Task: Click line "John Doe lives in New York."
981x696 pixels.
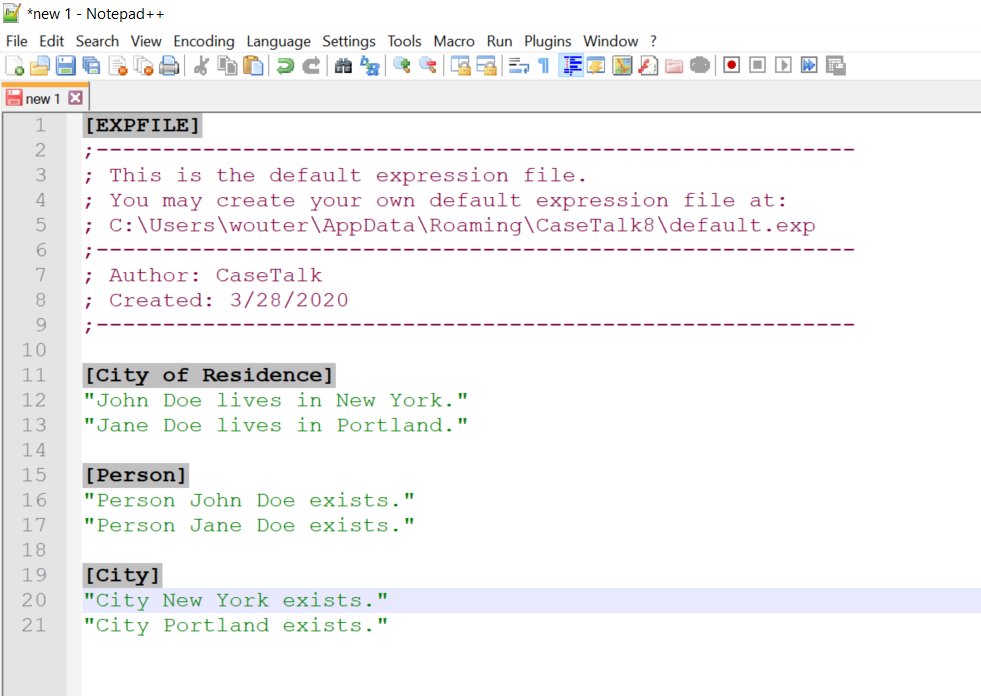Action: pos(276,400)
